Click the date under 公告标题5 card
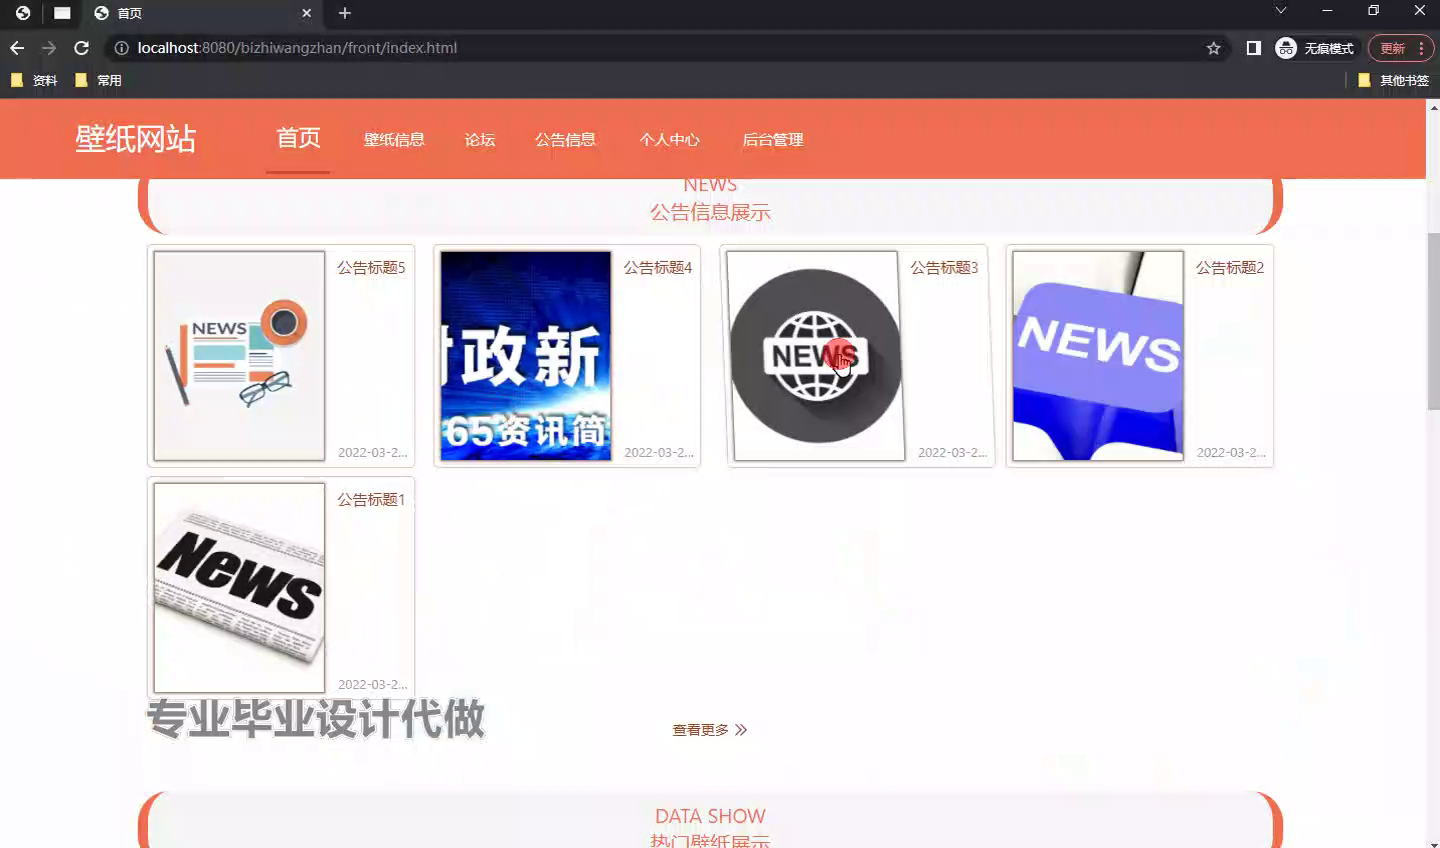 click(372, 452)
